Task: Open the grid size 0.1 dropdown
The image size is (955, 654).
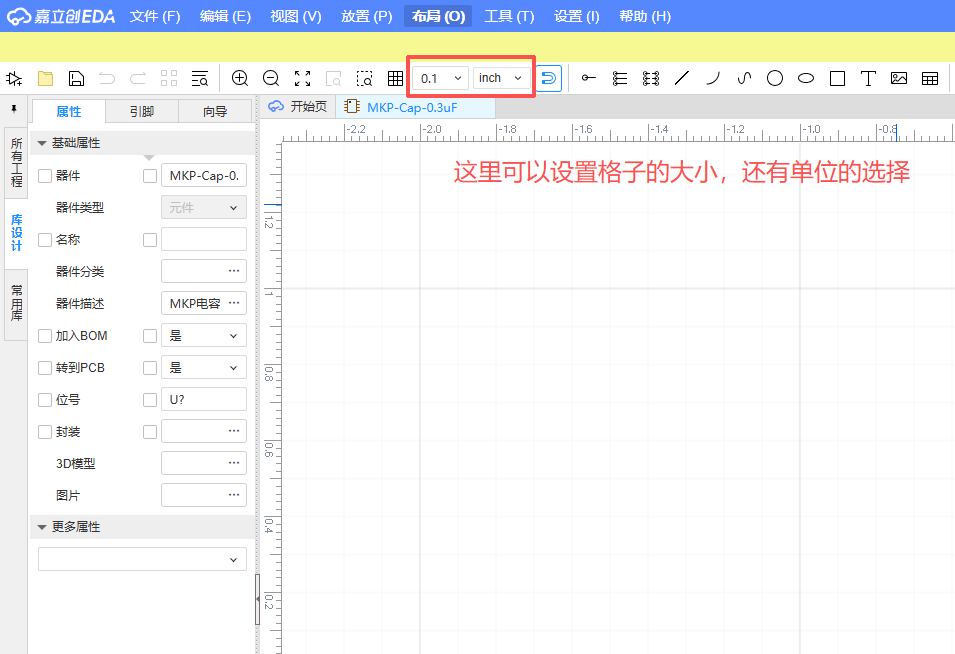Action: [439, 77]
